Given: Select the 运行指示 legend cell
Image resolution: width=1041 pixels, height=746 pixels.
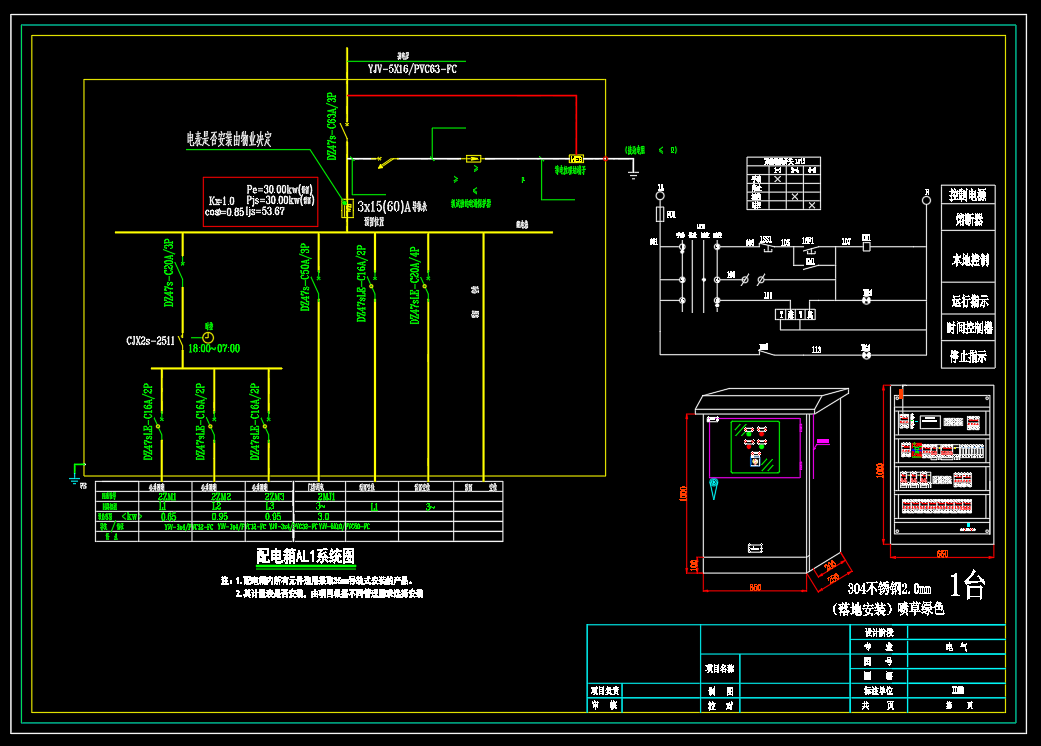Looking at the screenshot, I should pyautogui.click(x=967, y=301).
